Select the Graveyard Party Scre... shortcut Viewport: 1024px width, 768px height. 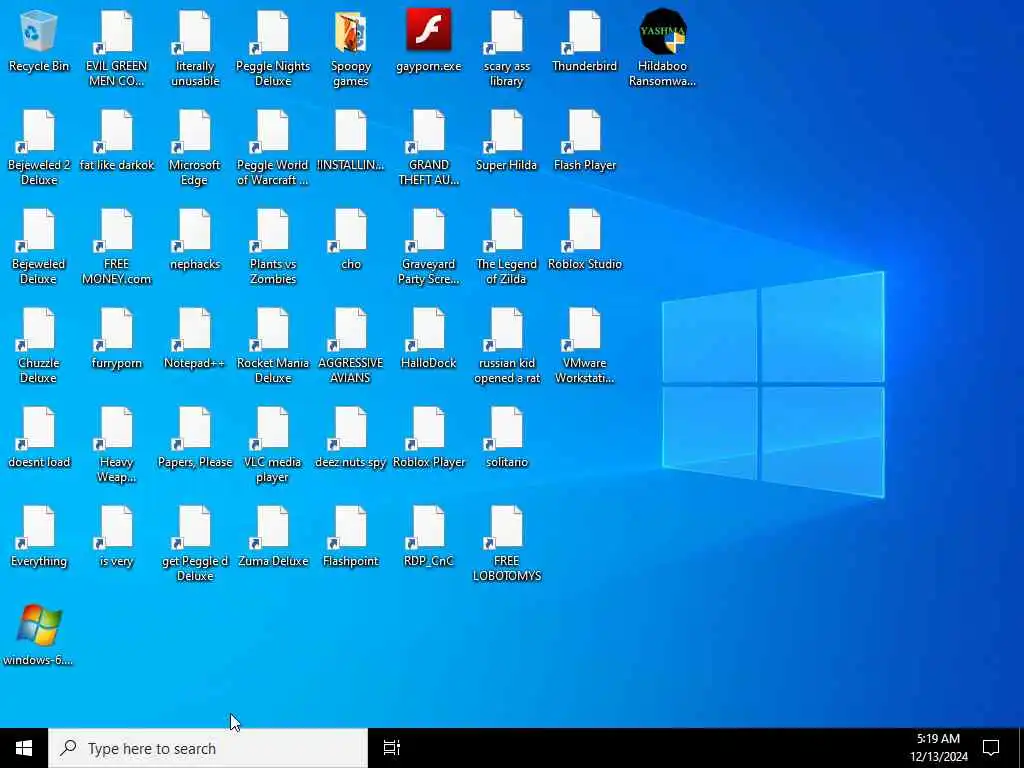(x=428, y=247)
